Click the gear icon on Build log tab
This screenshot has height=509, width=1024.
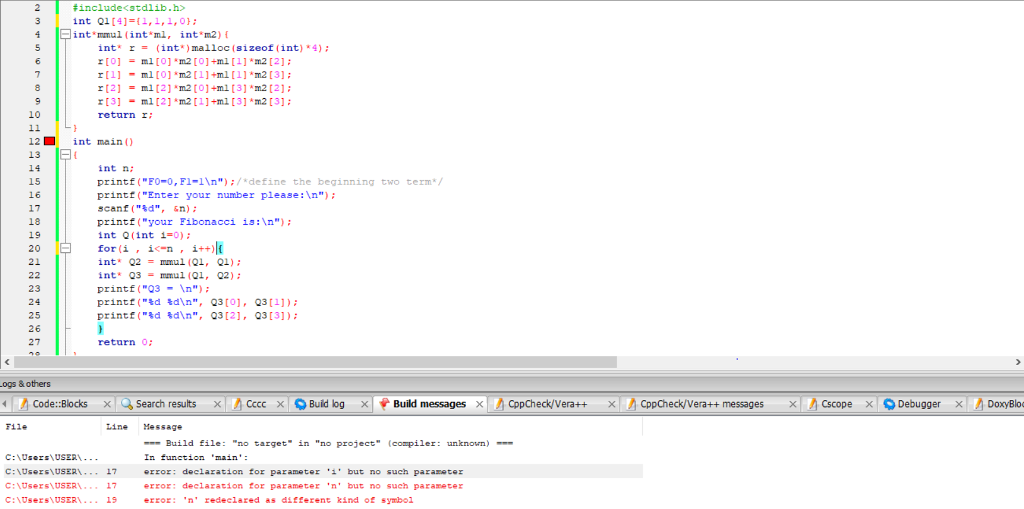[x=300, y=404]
